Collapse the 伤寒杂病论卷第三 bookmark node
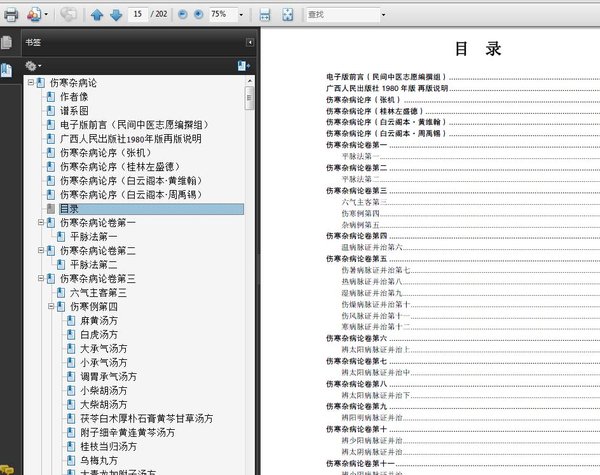Viewport: 600px width, 475px height. 41,278
